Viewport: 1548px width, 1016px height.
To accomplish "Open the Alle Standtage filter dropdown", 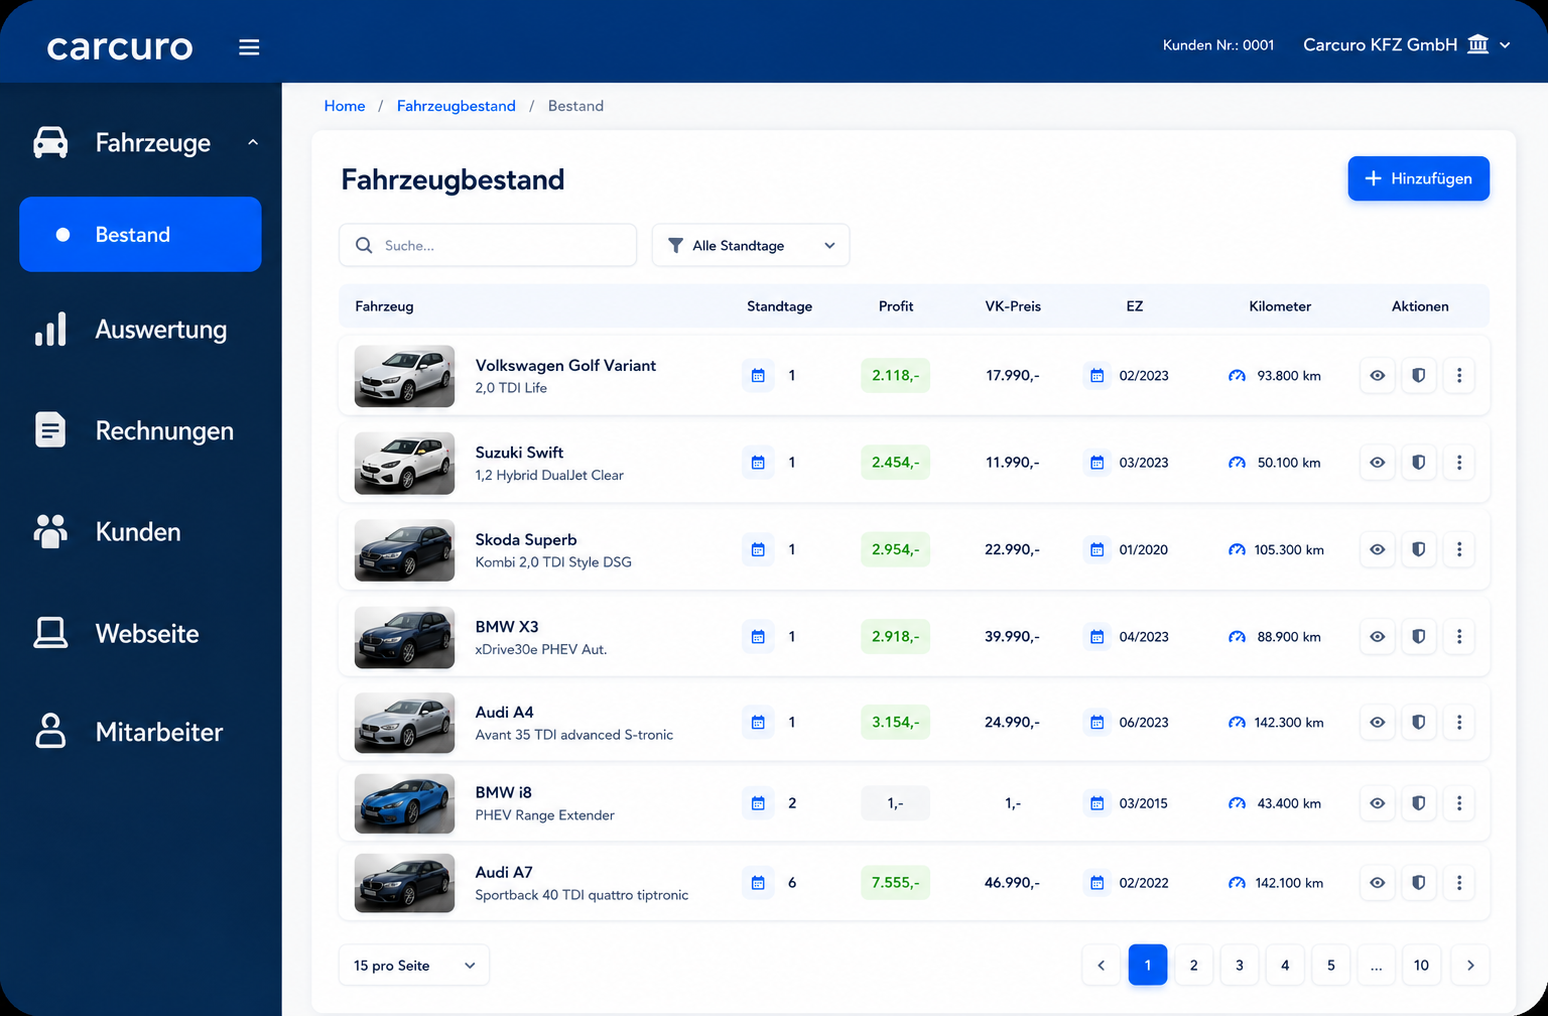I will tap(751, 245).
